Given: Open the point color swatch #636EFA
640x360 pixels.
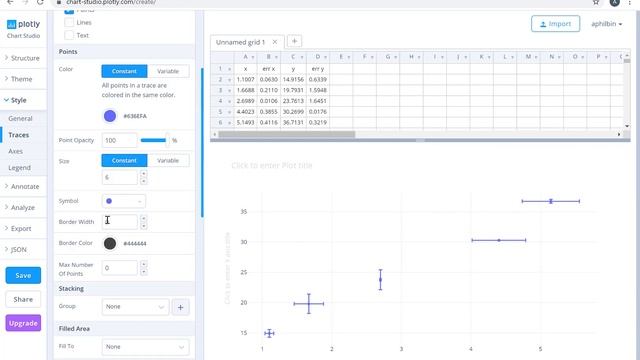Looking at the screenshot, I should click(x=110, y=116).
